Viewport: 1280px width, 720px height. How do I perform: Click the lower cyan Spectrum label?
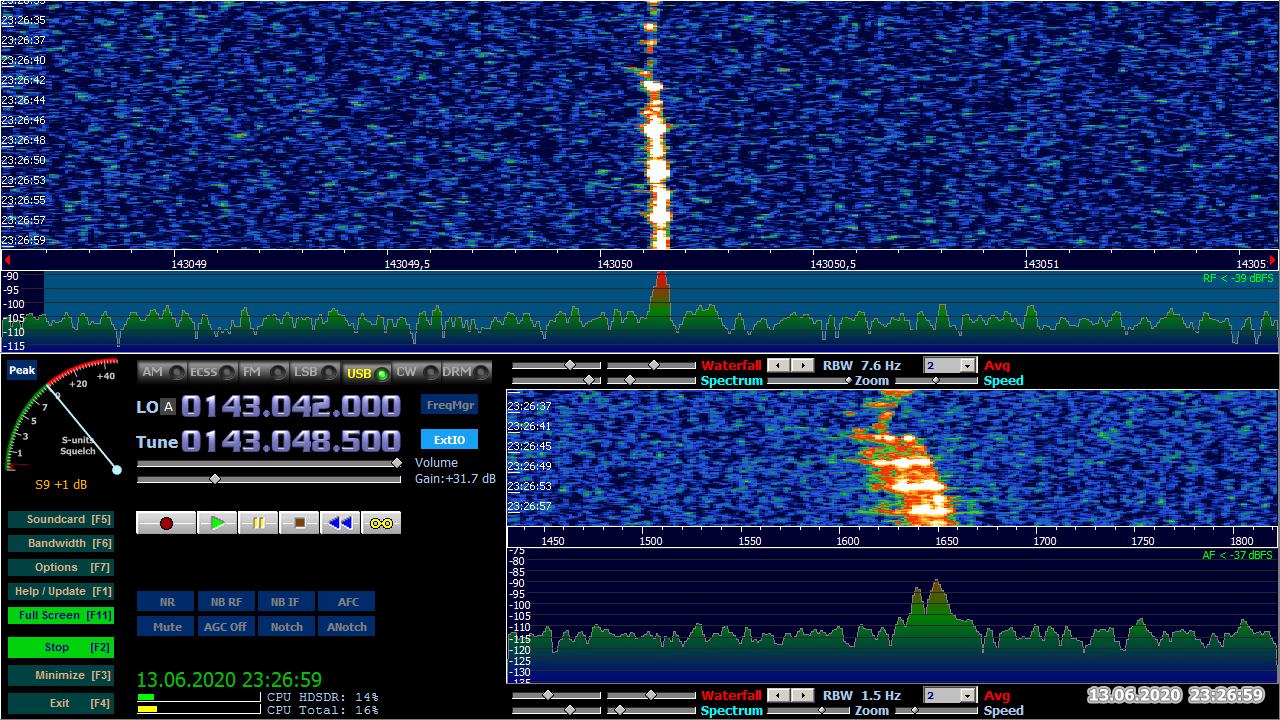pos(731,711)
